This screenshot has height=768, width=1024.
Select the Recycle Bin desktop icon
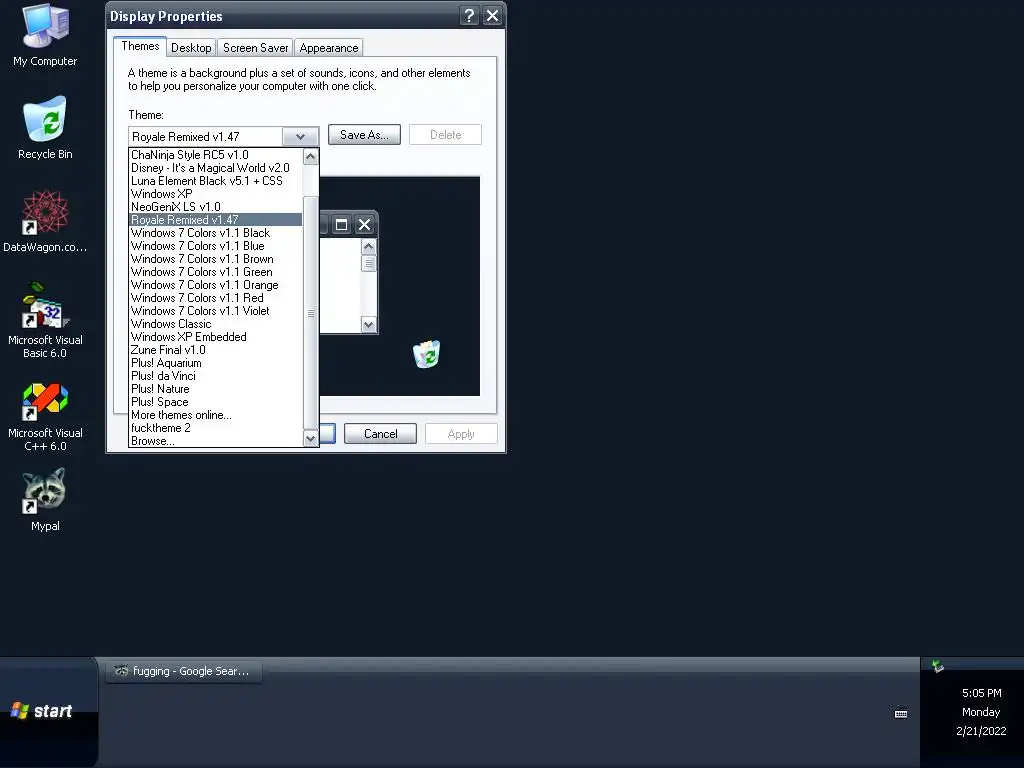tap(45, 128)
